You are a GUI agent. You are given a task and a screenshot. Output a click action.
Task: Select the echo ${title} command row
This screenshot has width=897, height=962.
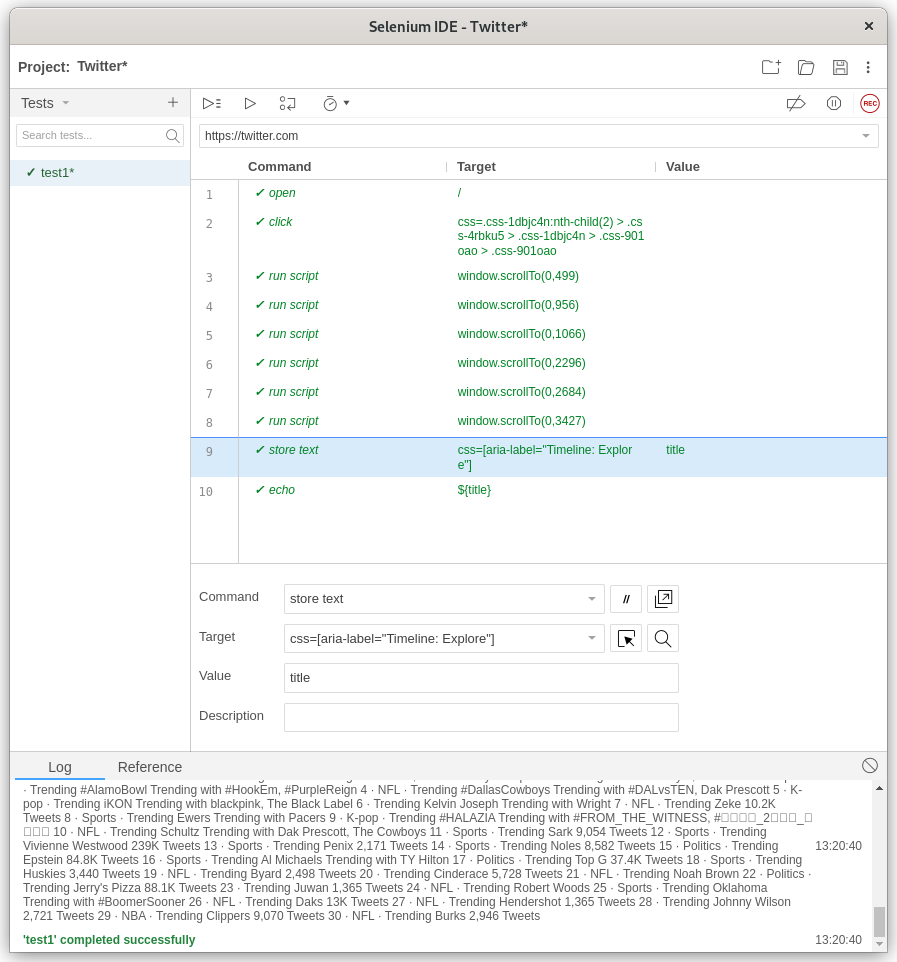click(x=539, y=490)
